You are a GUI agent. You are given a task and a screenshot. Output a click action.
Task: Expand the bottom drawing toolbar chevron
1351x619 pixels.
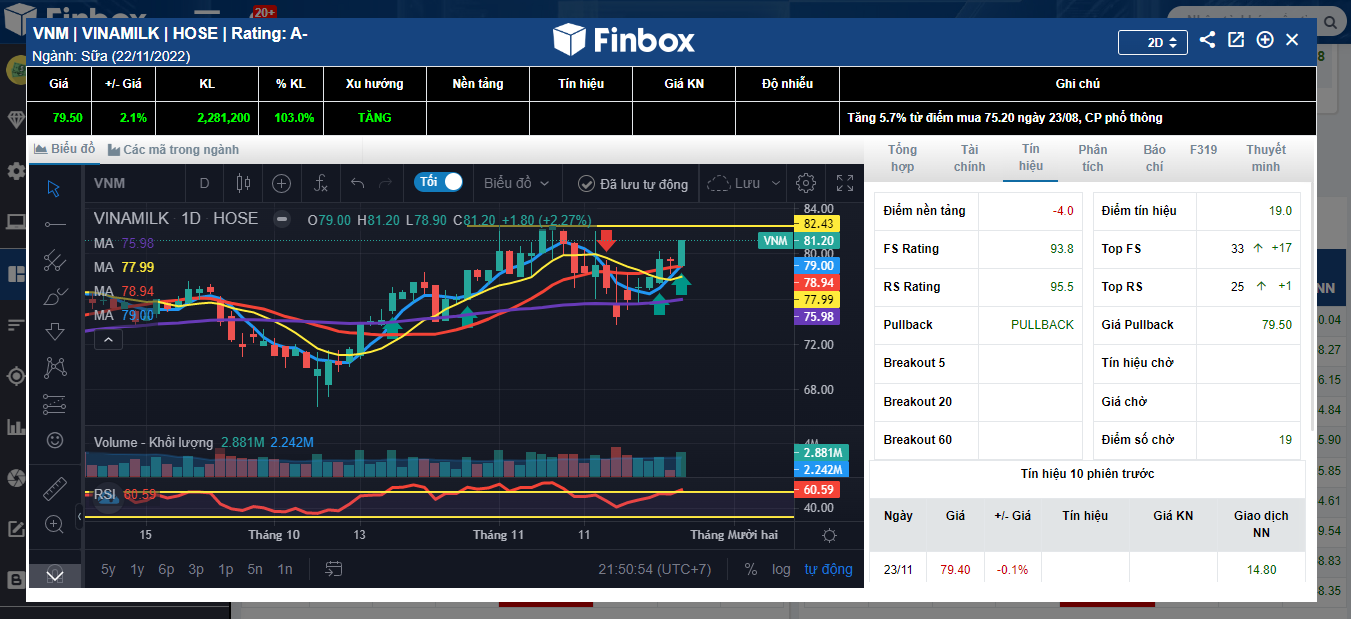(x=55, y=575)
